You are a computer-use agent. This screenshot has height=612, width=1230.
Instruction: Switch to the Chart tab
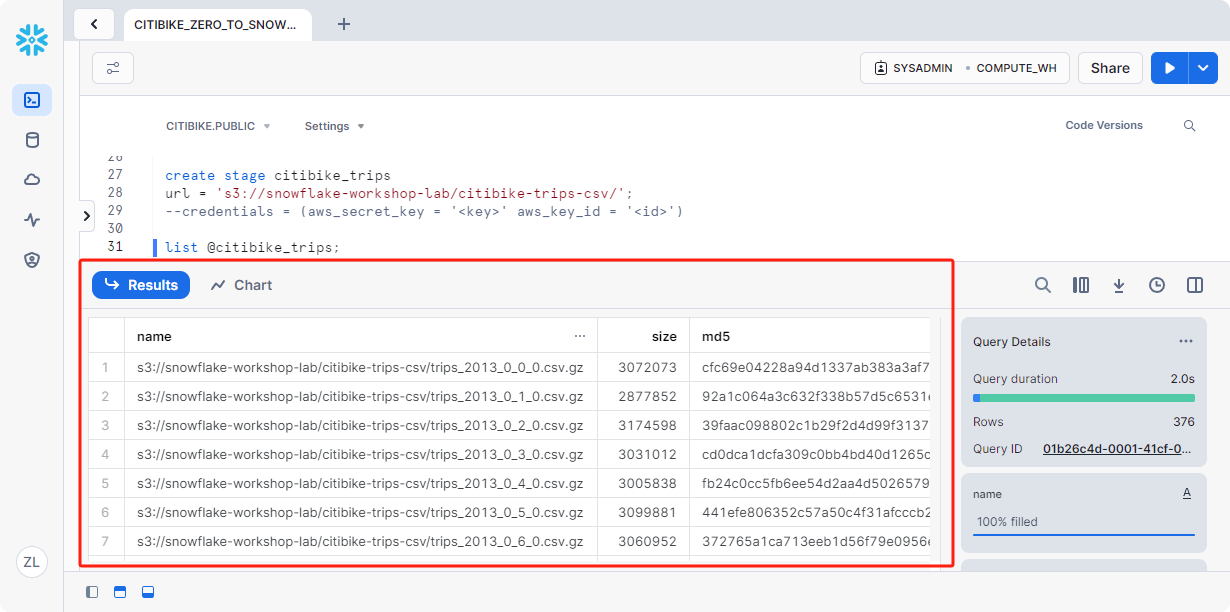click(241, 285)
